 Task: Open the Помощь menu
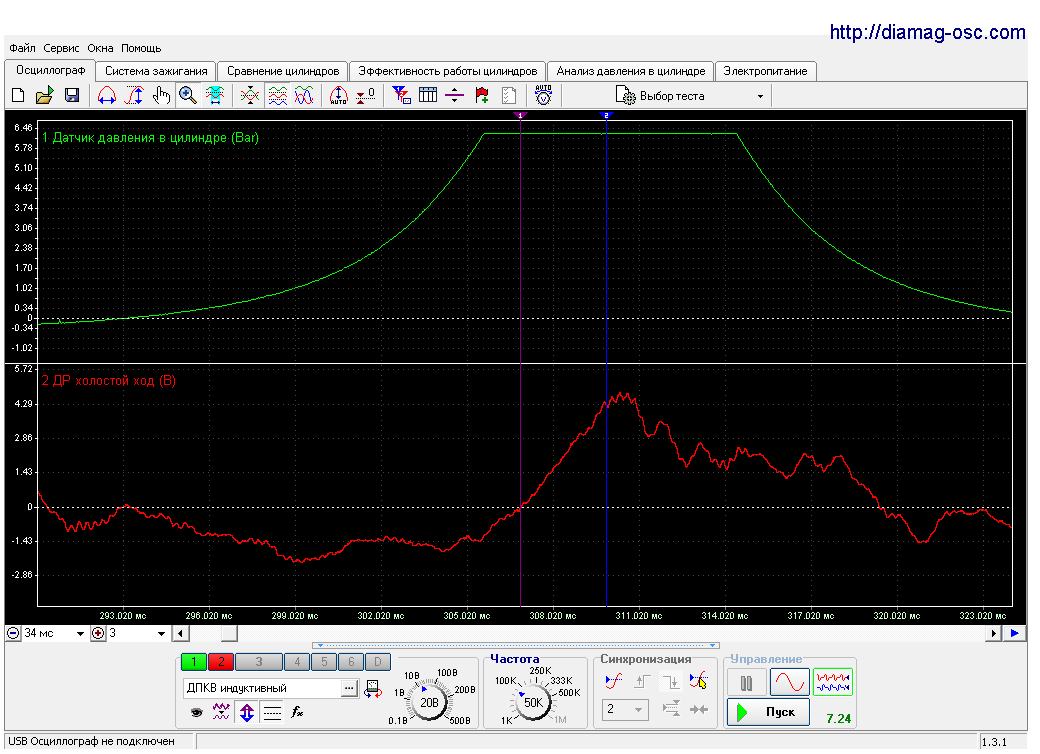click(x=141, y=48)
